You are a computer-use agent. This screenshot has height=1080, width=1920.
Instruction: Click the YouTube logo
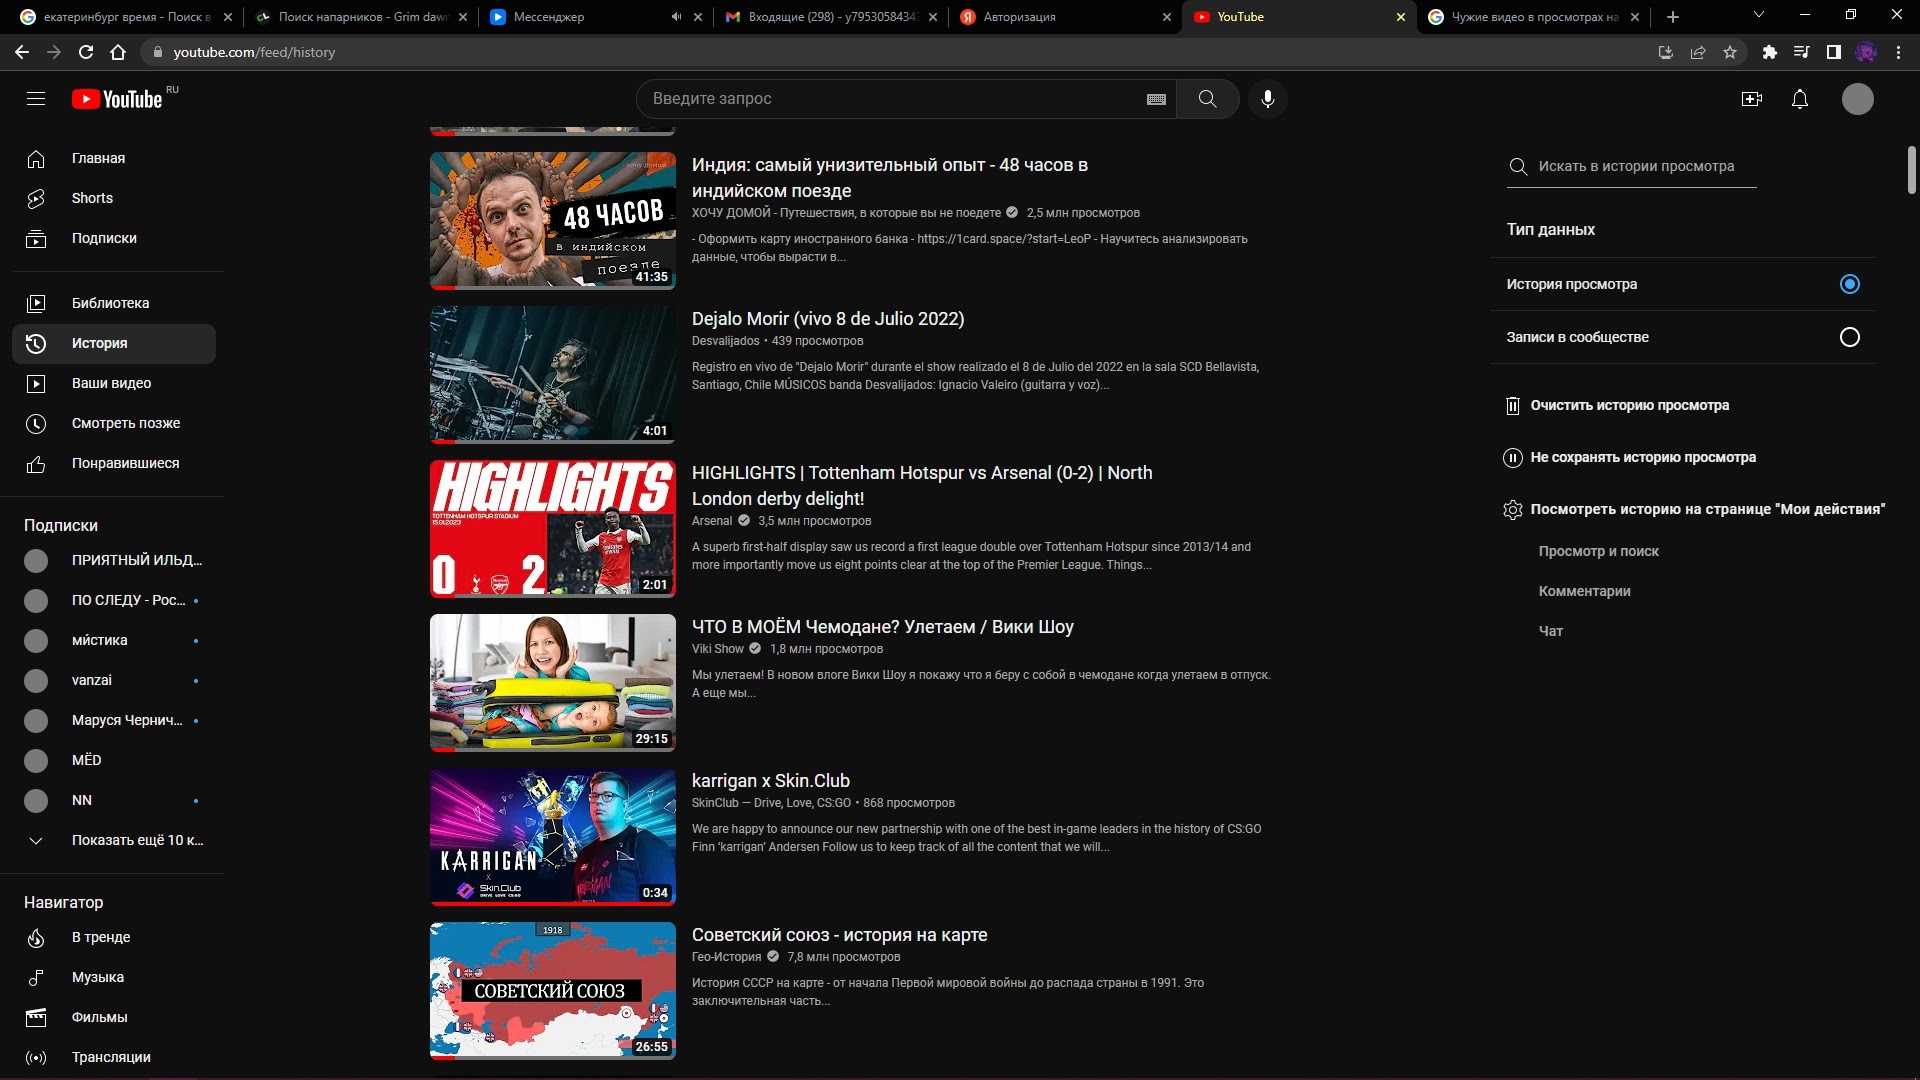pos(117,99)
